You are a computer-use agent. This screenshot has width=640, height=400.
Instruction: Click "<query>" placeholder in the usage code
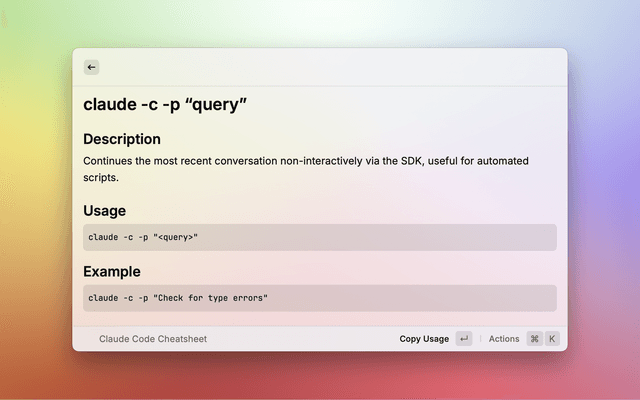tap(176, 237)
